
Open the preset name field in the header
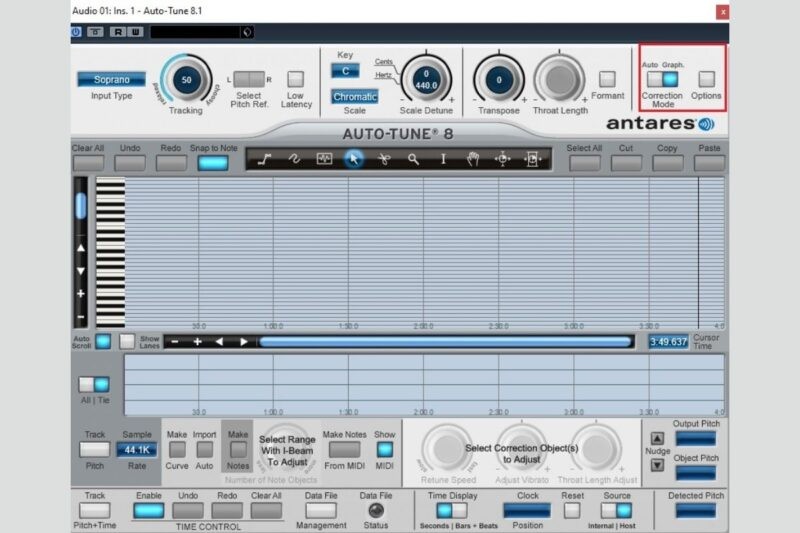[195, 32]
